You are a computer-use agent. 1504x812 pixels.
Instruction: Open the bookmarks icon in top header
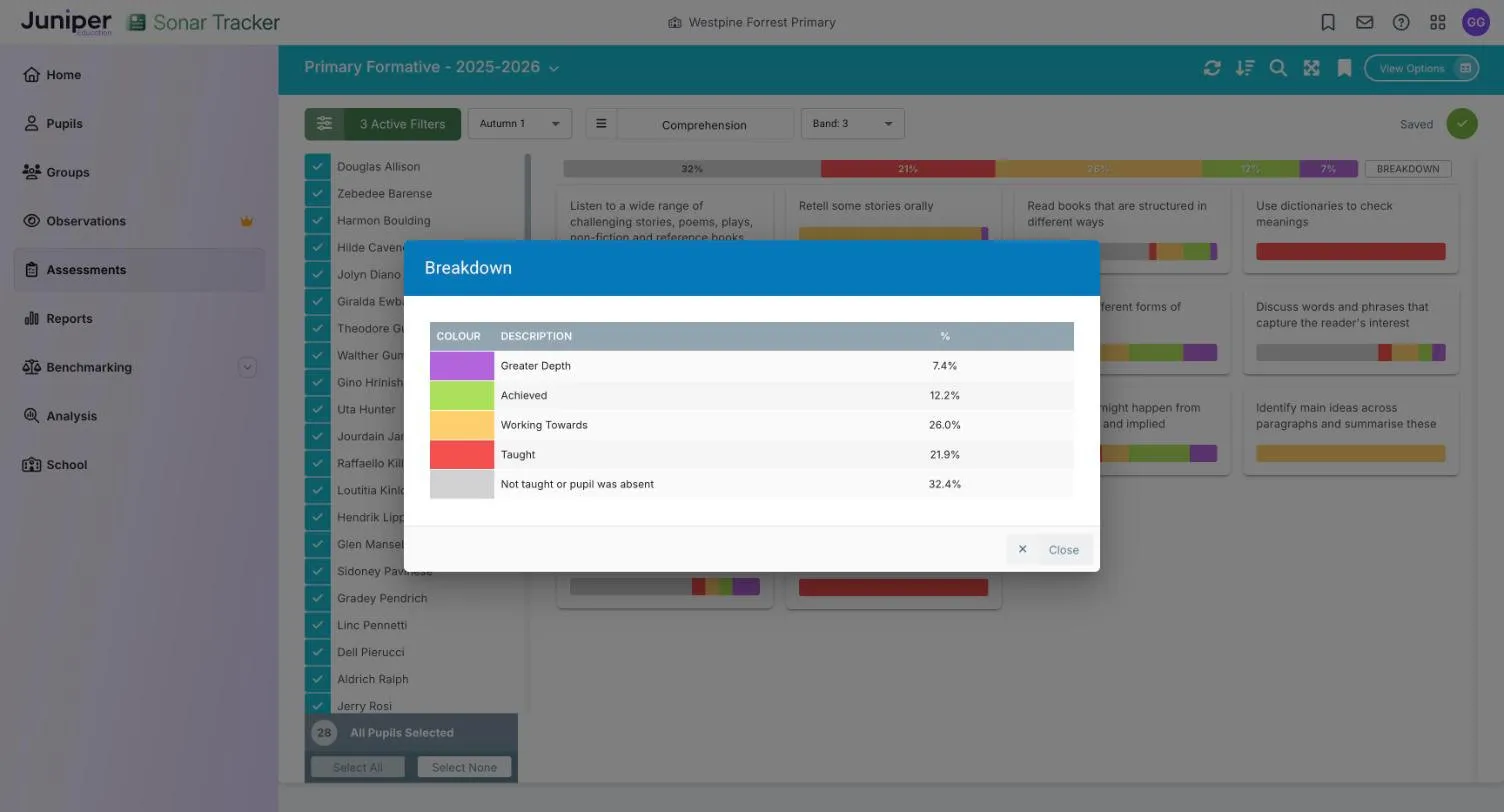[1328, 22]
